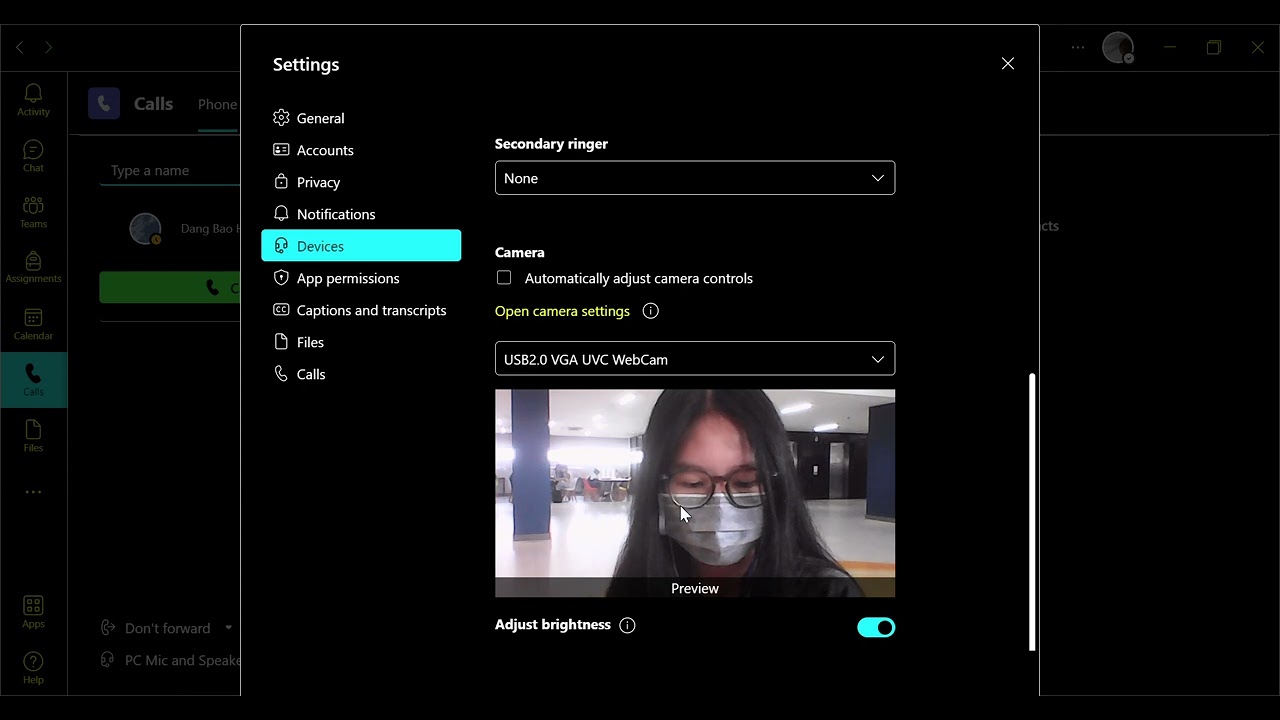Go forward with the forward arrow

click(48, 47)
